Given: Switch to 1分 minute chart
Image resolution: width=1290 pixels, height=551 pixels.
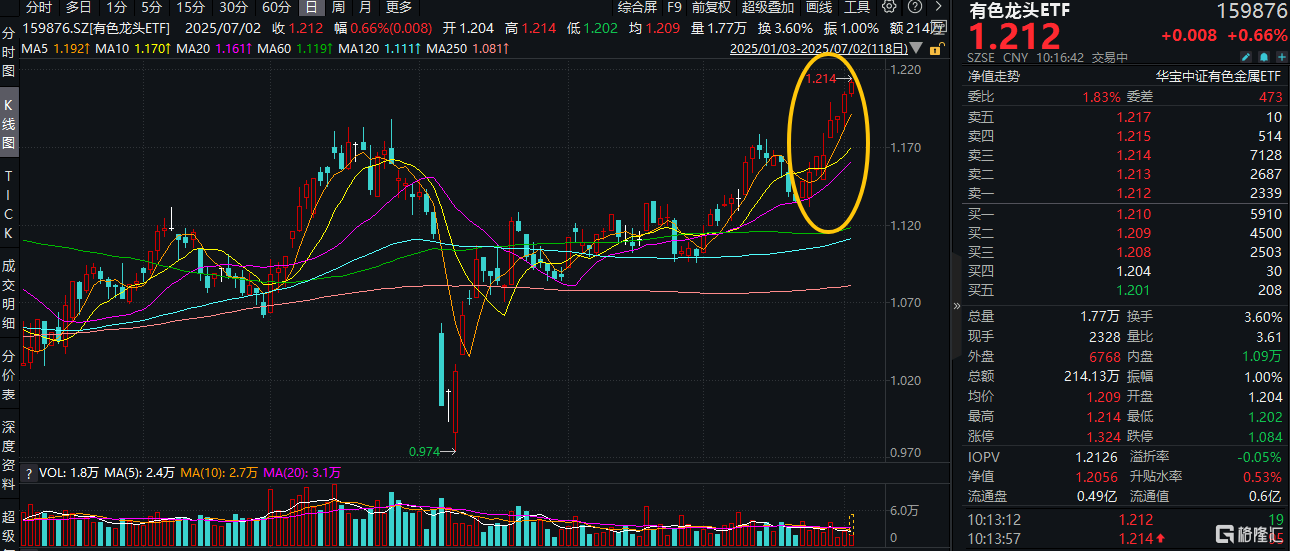Looking at the screenshot, I should [117, 7].
